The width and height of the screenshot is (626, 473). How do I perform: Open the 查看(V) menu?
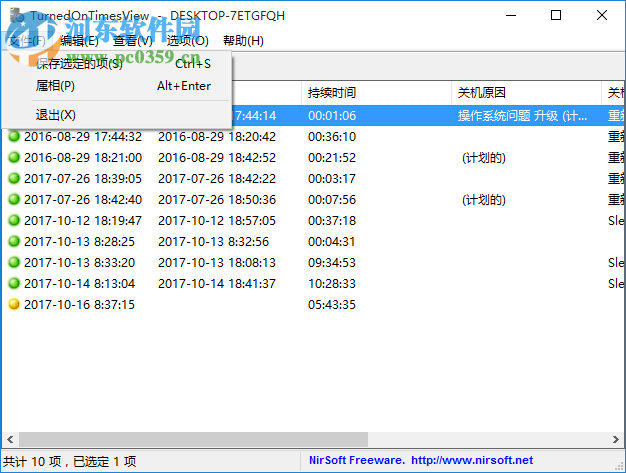pos(133,41)
